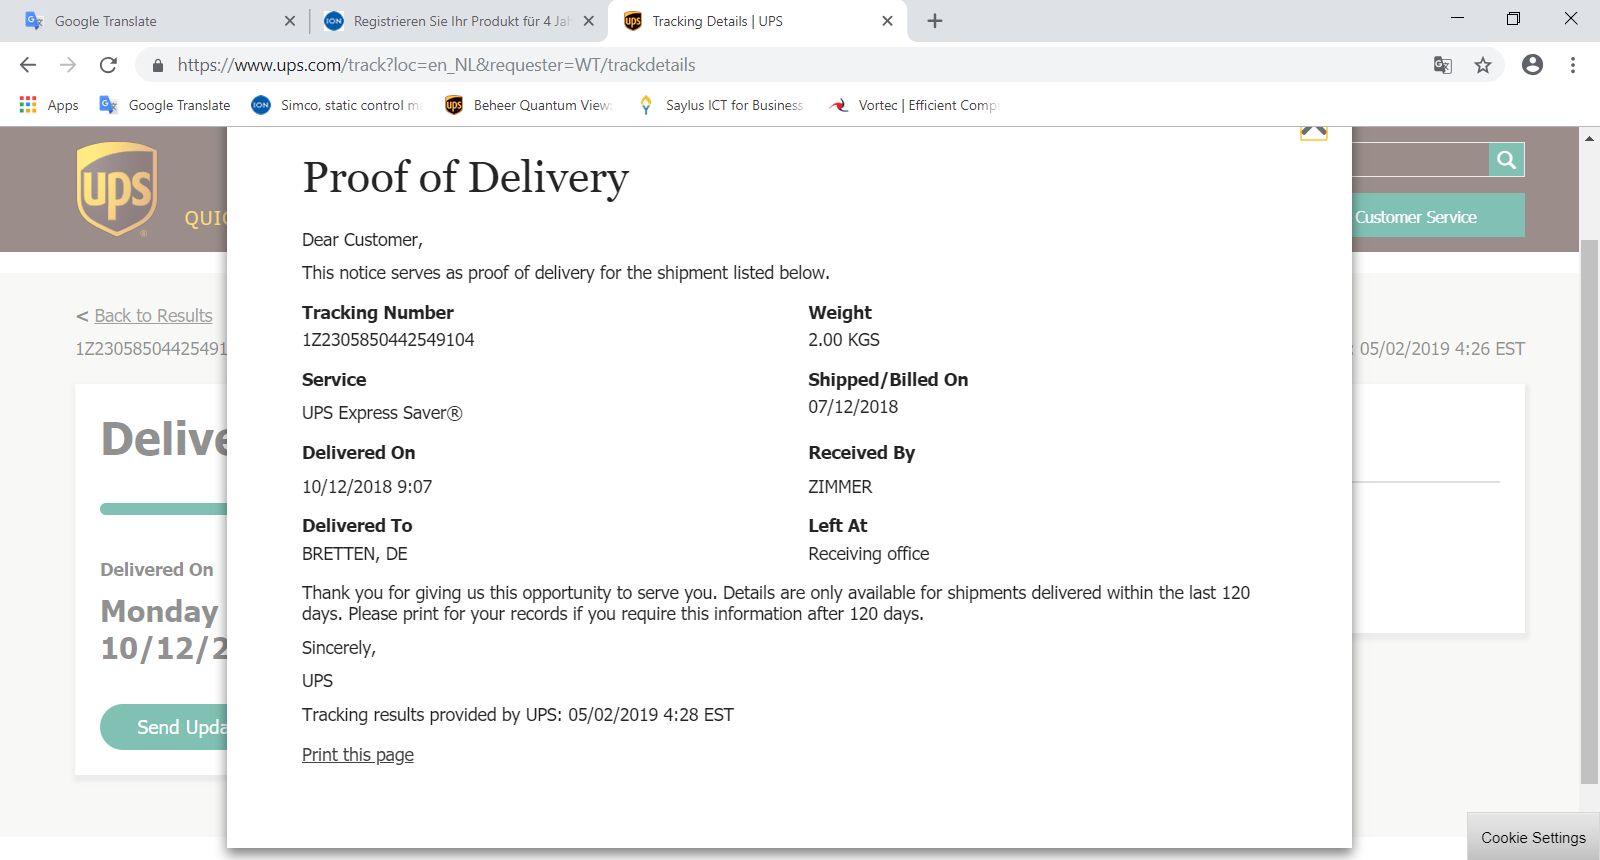Close the Google Translate tab
The height and width of the screenshot is (860, 1600).
(x=290, y=21)
